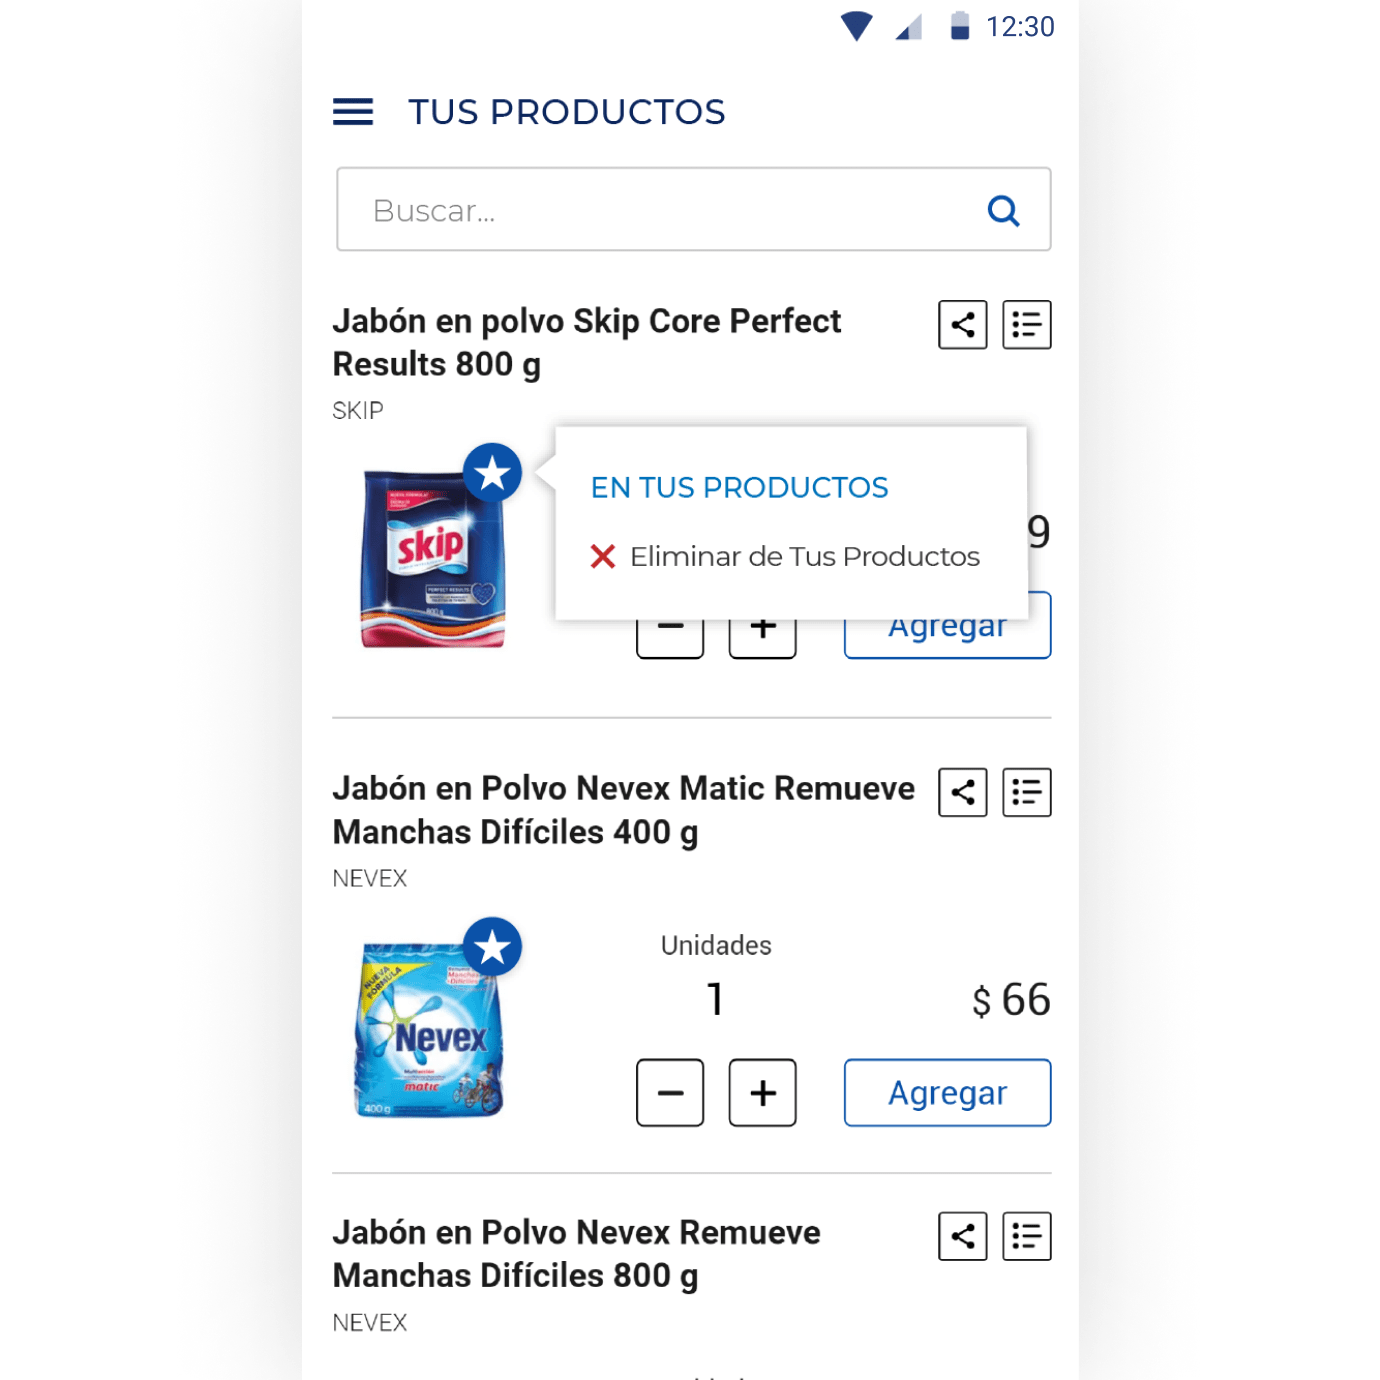
Task: Click the EN TUS PRODUCTOS popup heading
Action: pyautogui.click(x=739, y=488)
